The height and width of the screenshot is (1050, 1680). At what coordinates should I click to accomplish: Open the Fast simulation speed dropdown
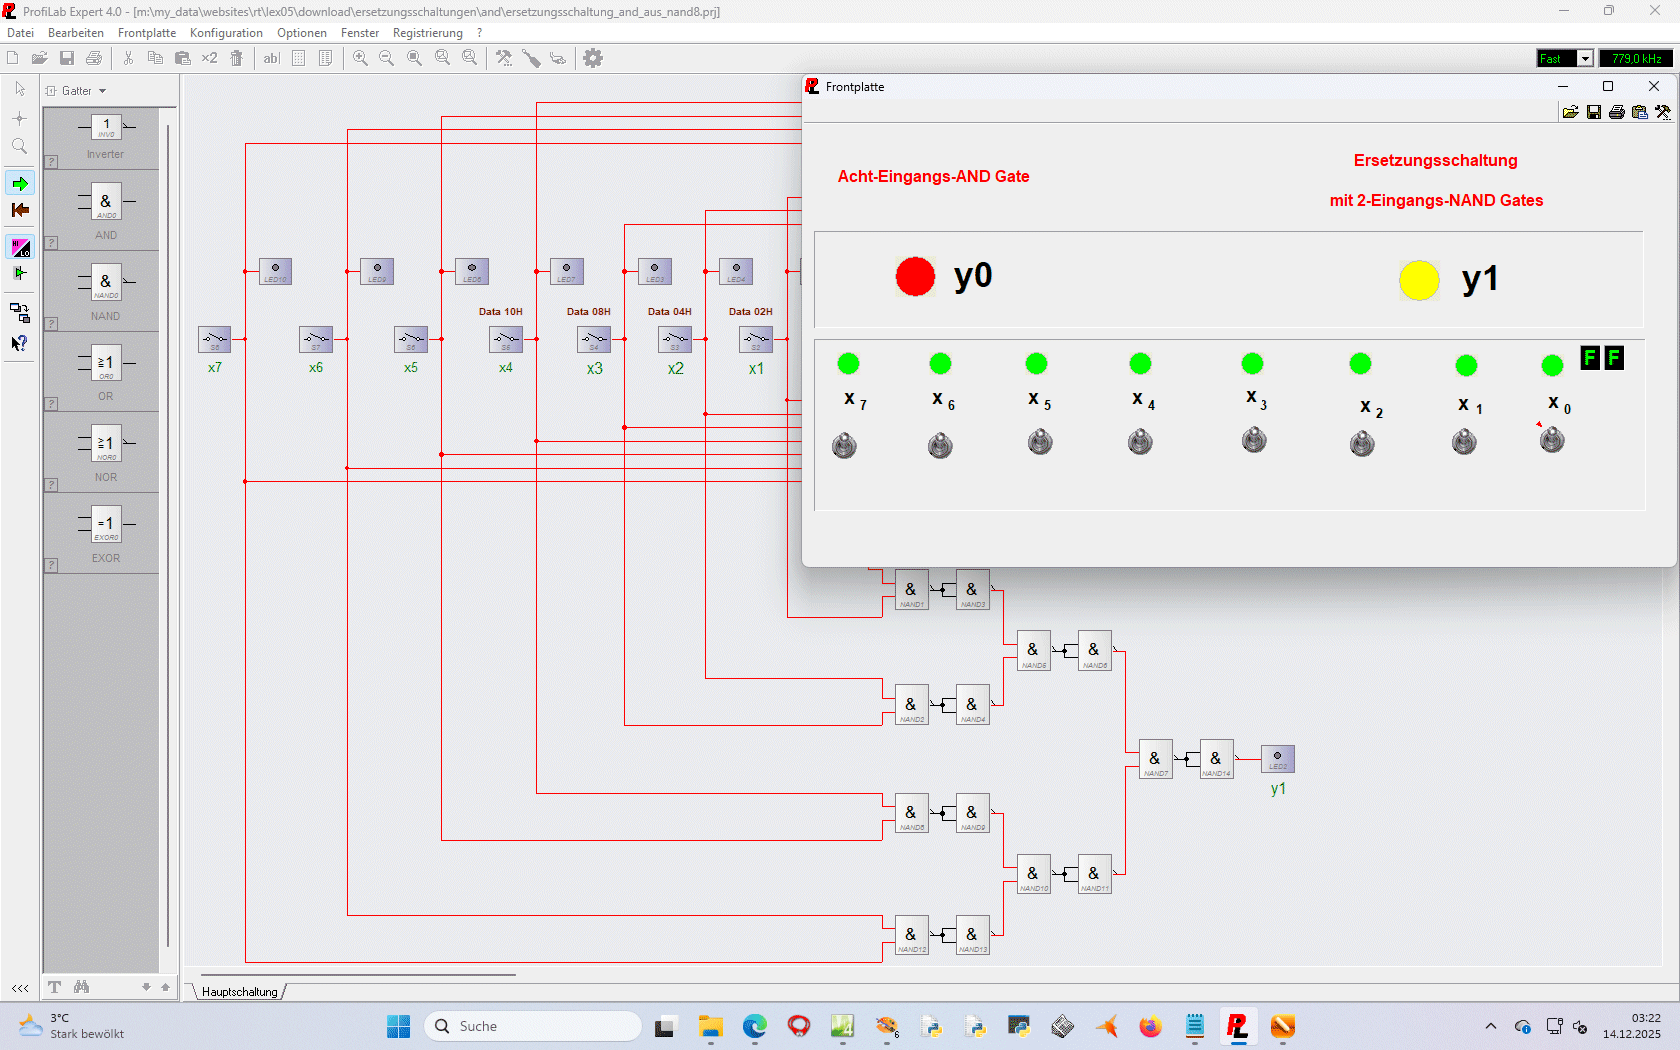click(1585, 59)
